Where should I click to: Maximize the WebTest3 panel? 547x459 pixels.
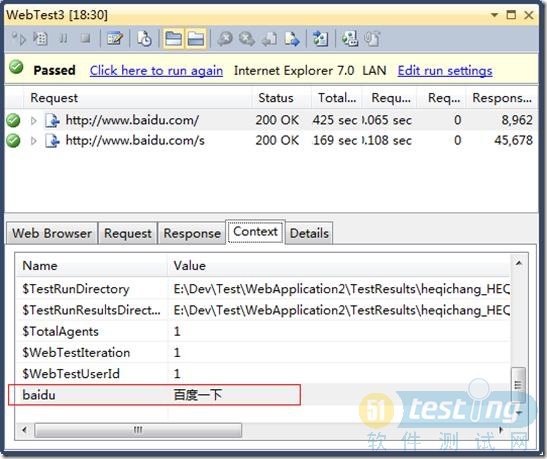pyautogui.click(x=511, y=15)
